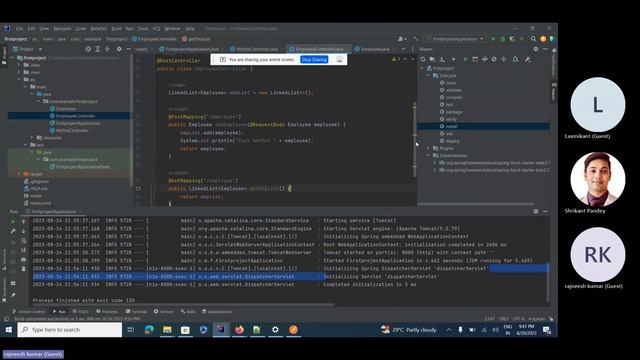Click scroll down arrow in Run console

tap(24, 231)
